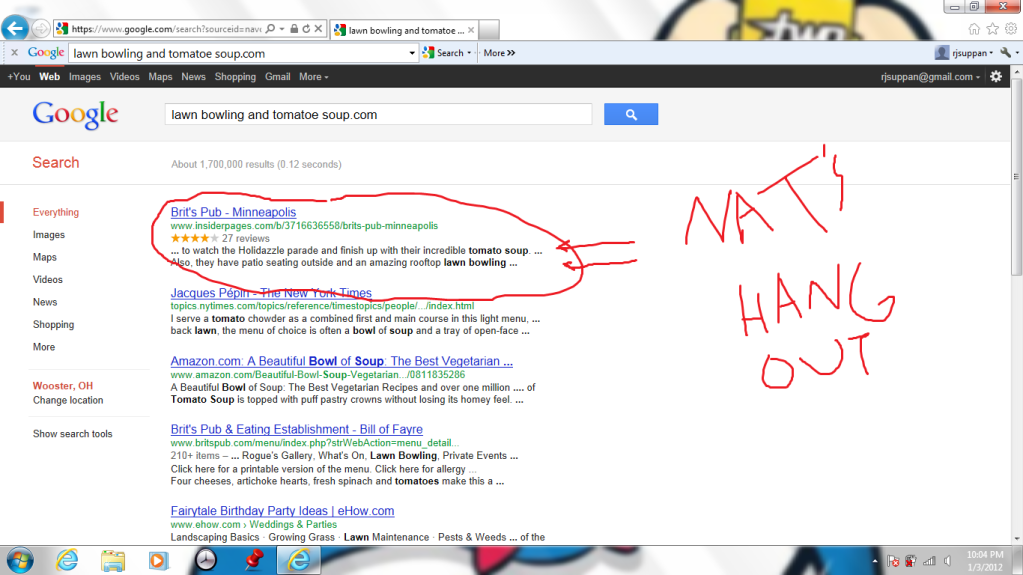Open the IE favorites star icon
Viewport: 1023px width, 575px height.
pos(992,29)
